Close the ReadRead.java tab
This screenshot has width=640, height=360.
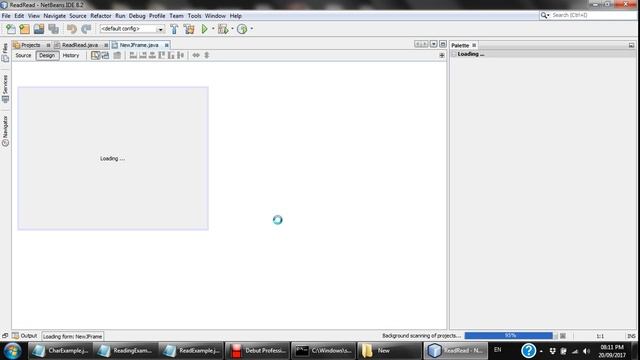pos(106,45)
